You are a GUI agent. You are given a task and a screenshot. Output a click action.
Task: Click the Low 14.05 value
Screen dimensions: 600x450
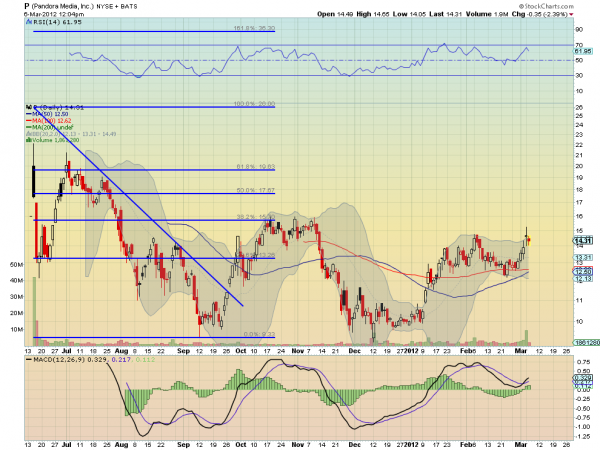coord(409,14)
